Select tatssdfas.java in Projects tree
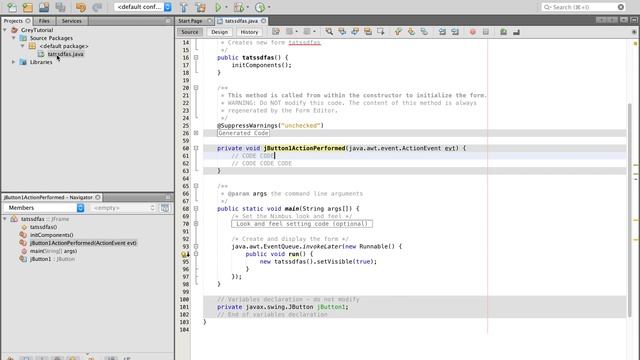This screenshot has width=640, height=360. point(65,54)
